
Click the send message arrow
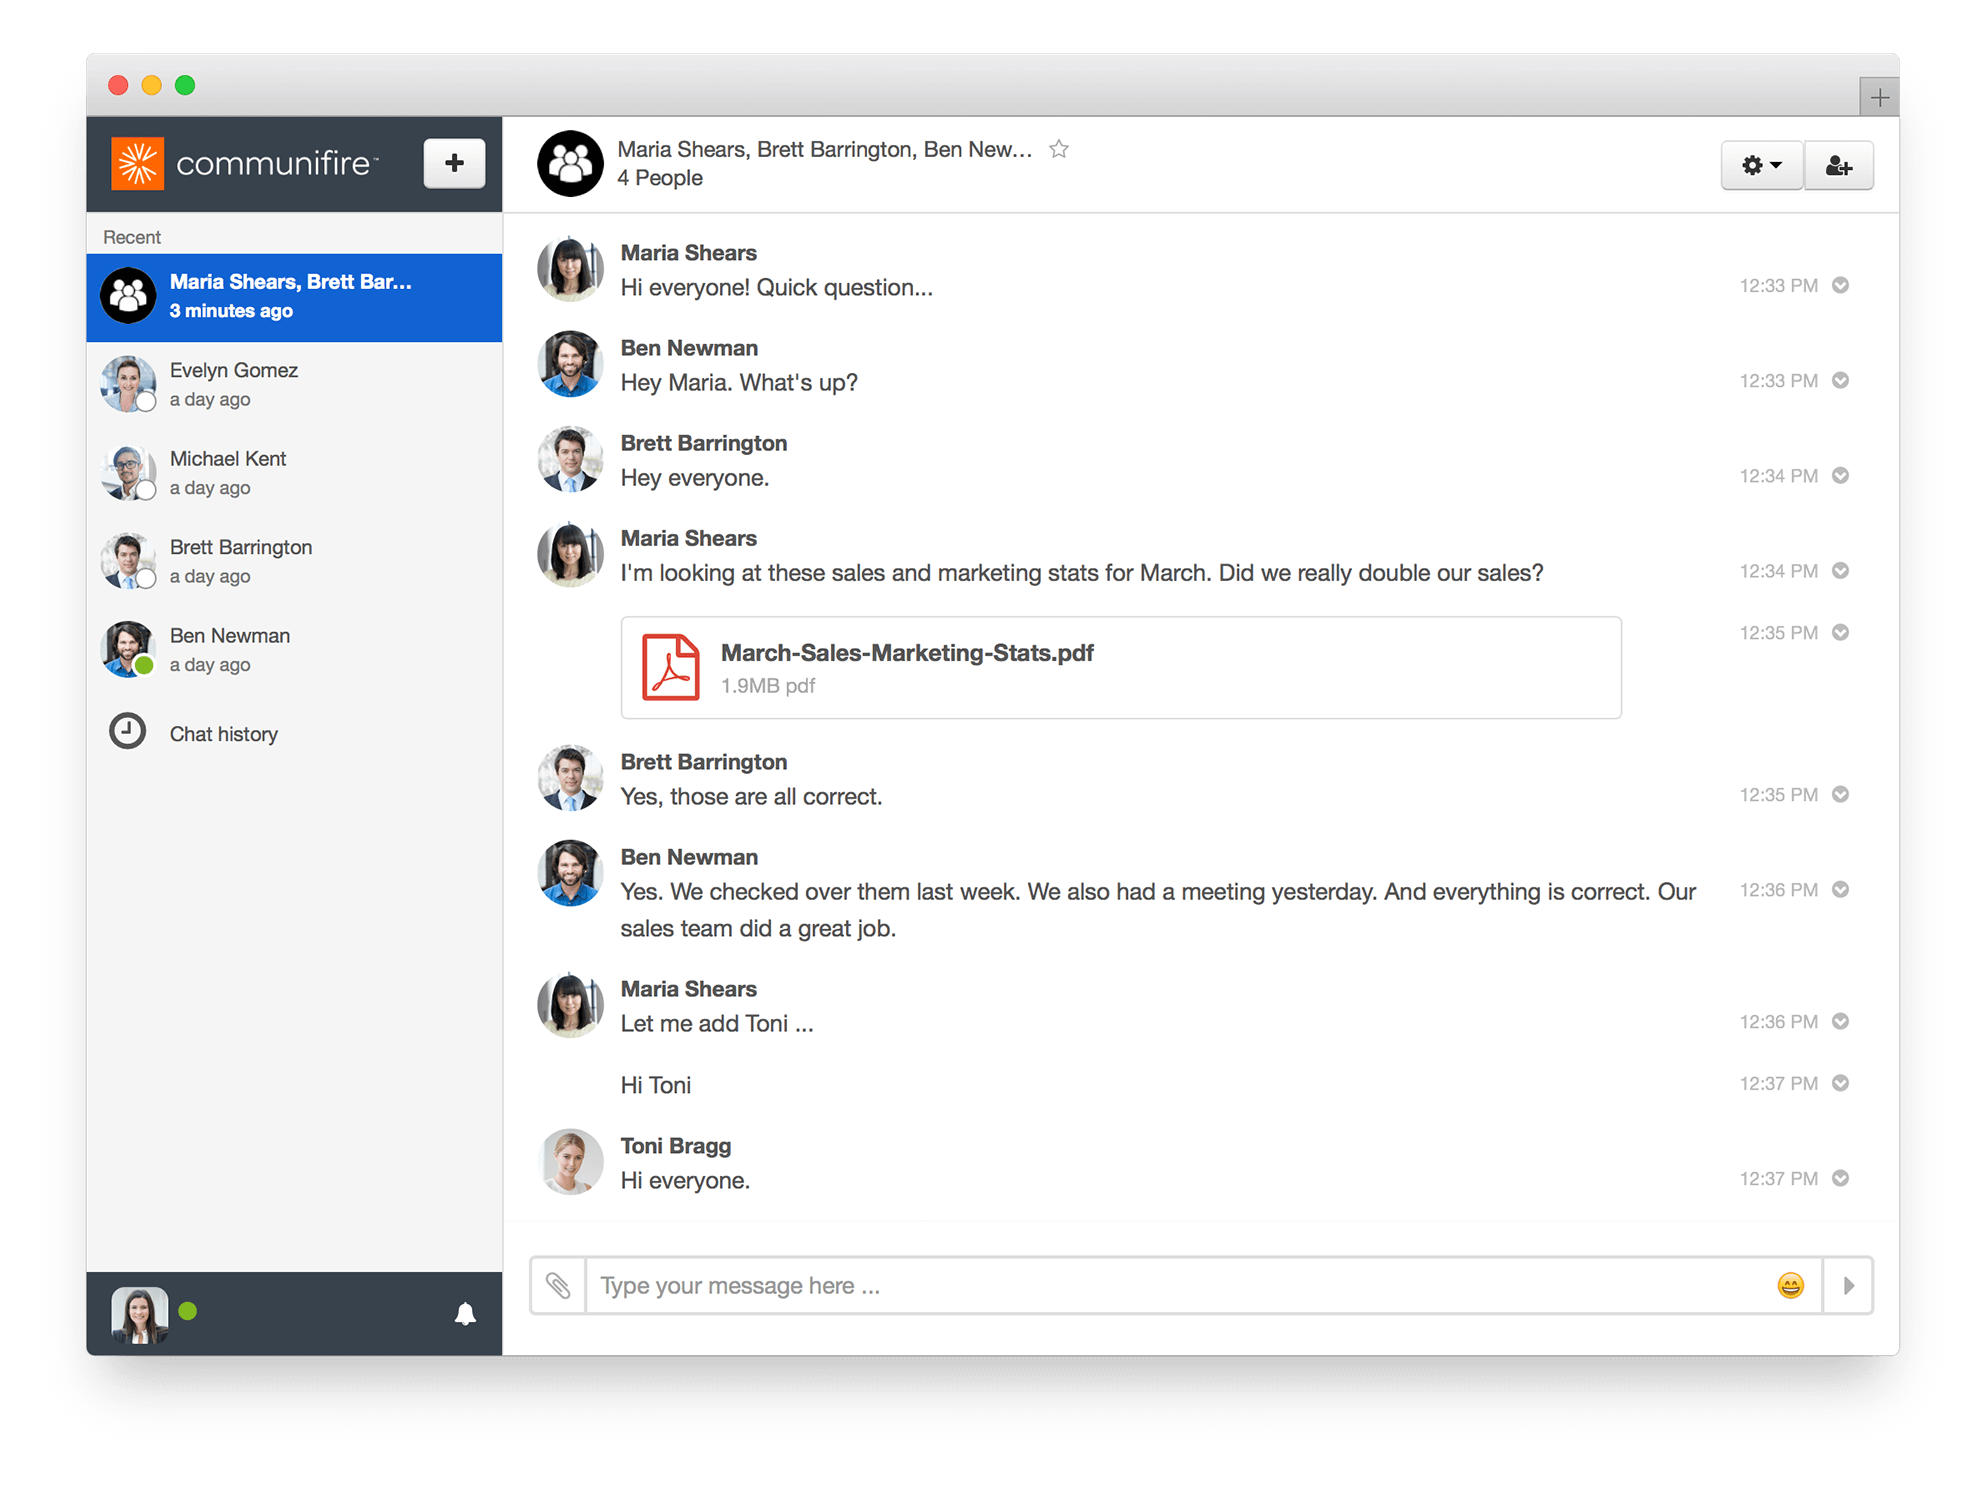pos(1845,1285)
